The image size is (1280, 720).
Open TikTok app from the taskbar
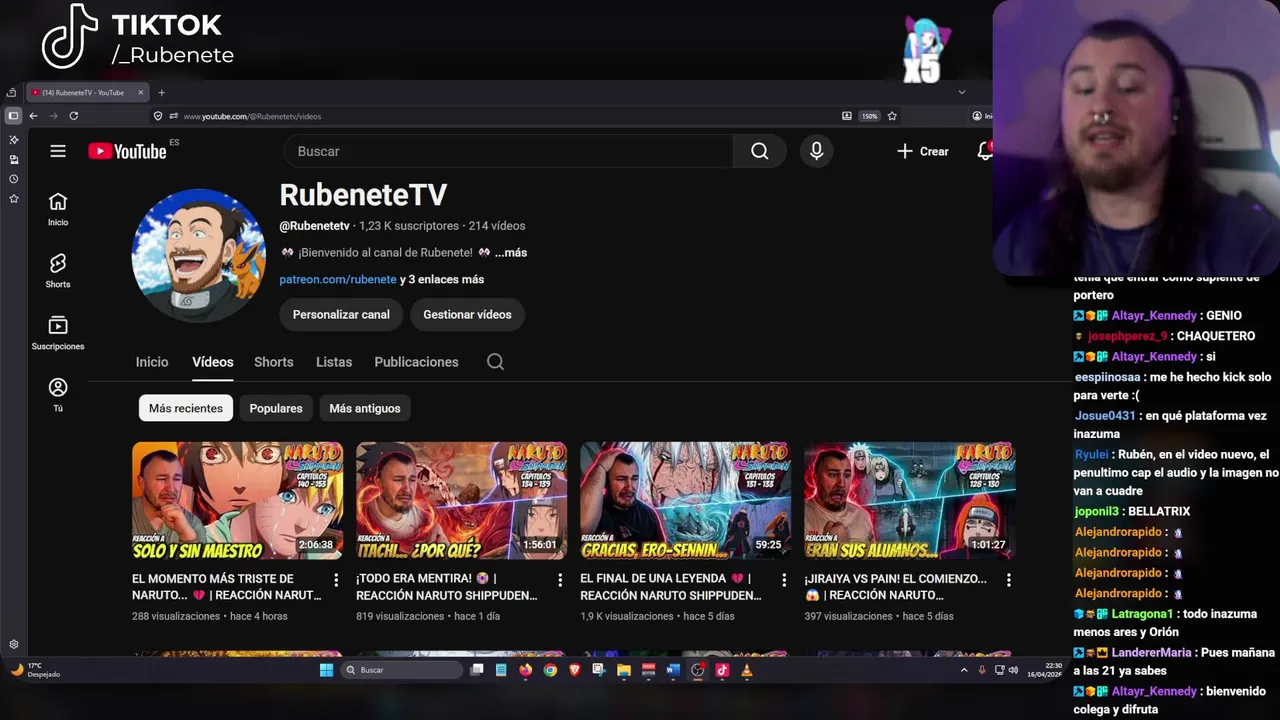click(x=722, y=670)
